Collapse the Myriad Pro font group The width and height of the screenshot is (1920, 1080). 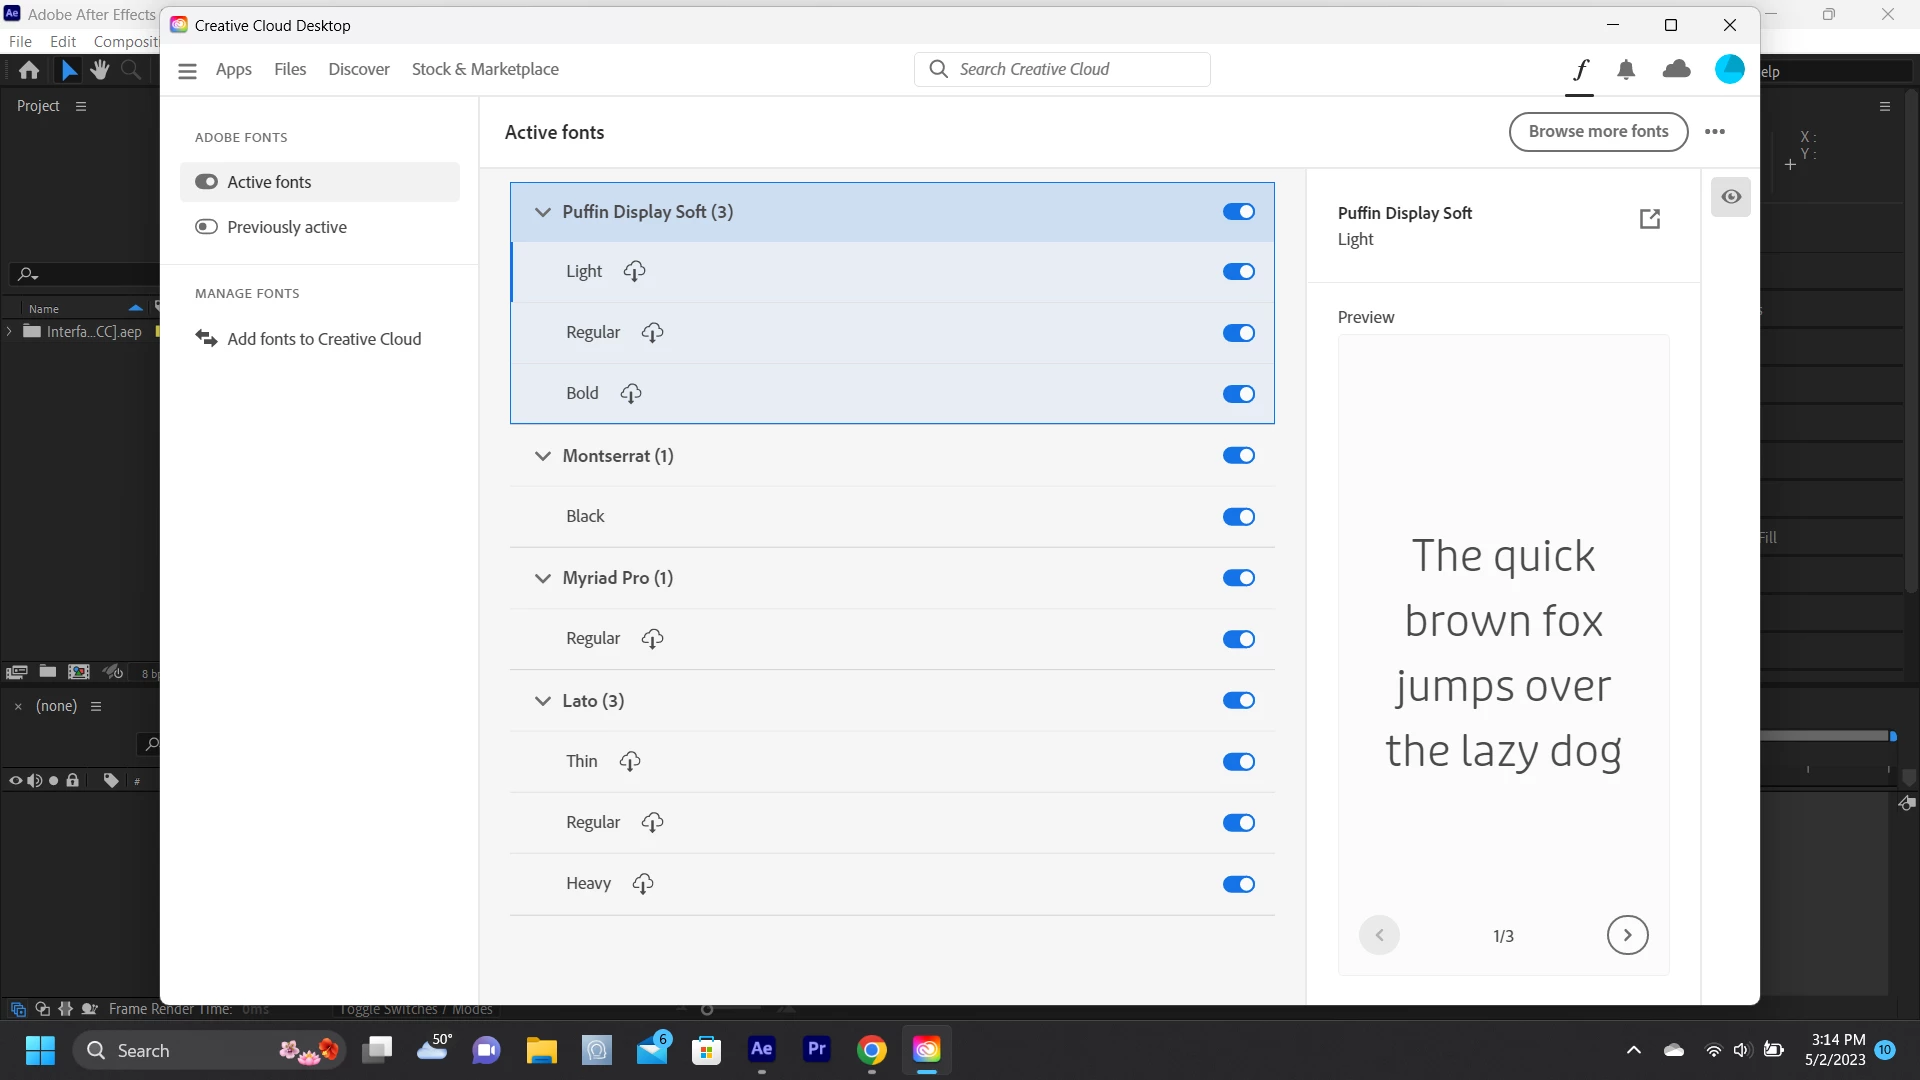tap(543, 578)
